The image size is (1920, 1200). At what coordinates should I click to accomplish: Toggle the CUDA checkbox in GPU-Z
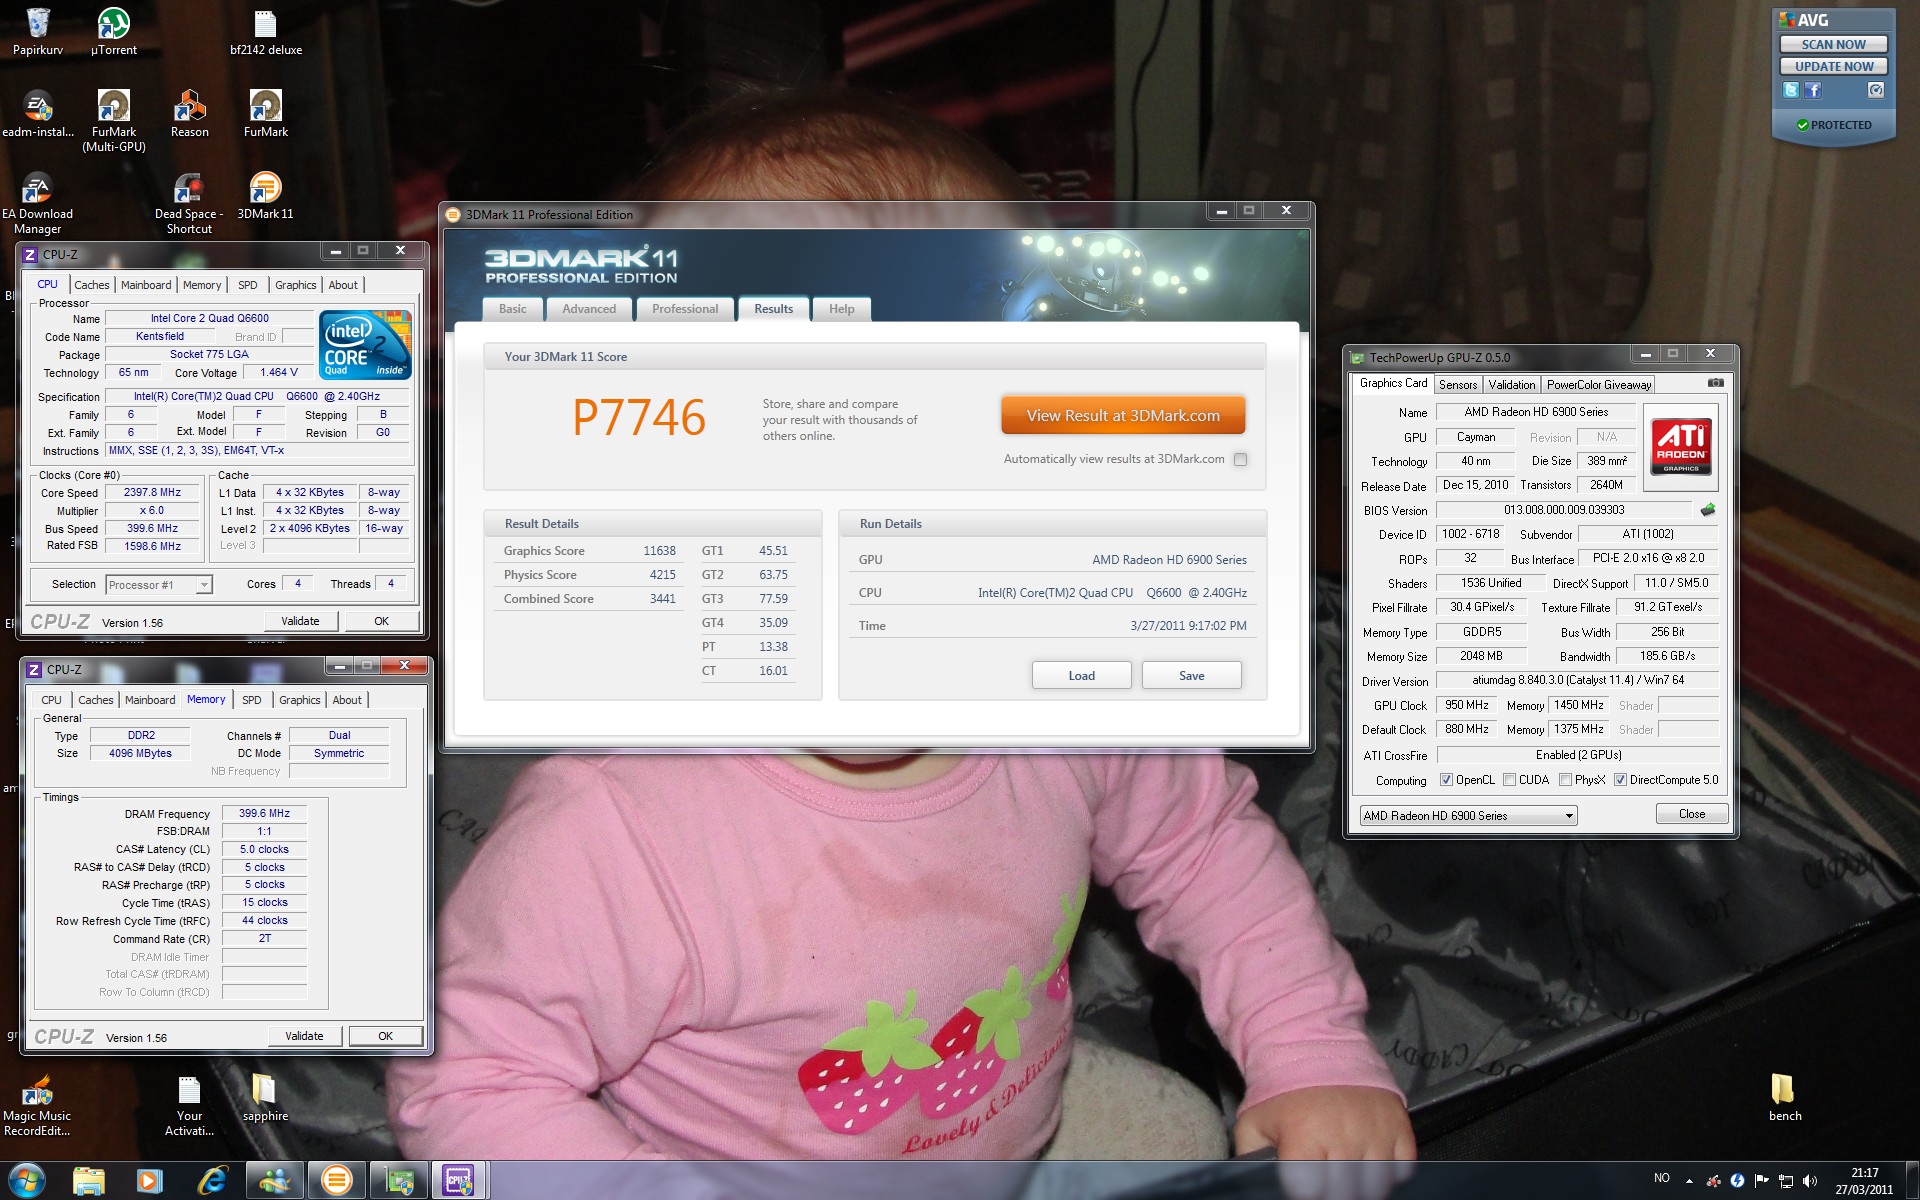[x=1509, y=780]
